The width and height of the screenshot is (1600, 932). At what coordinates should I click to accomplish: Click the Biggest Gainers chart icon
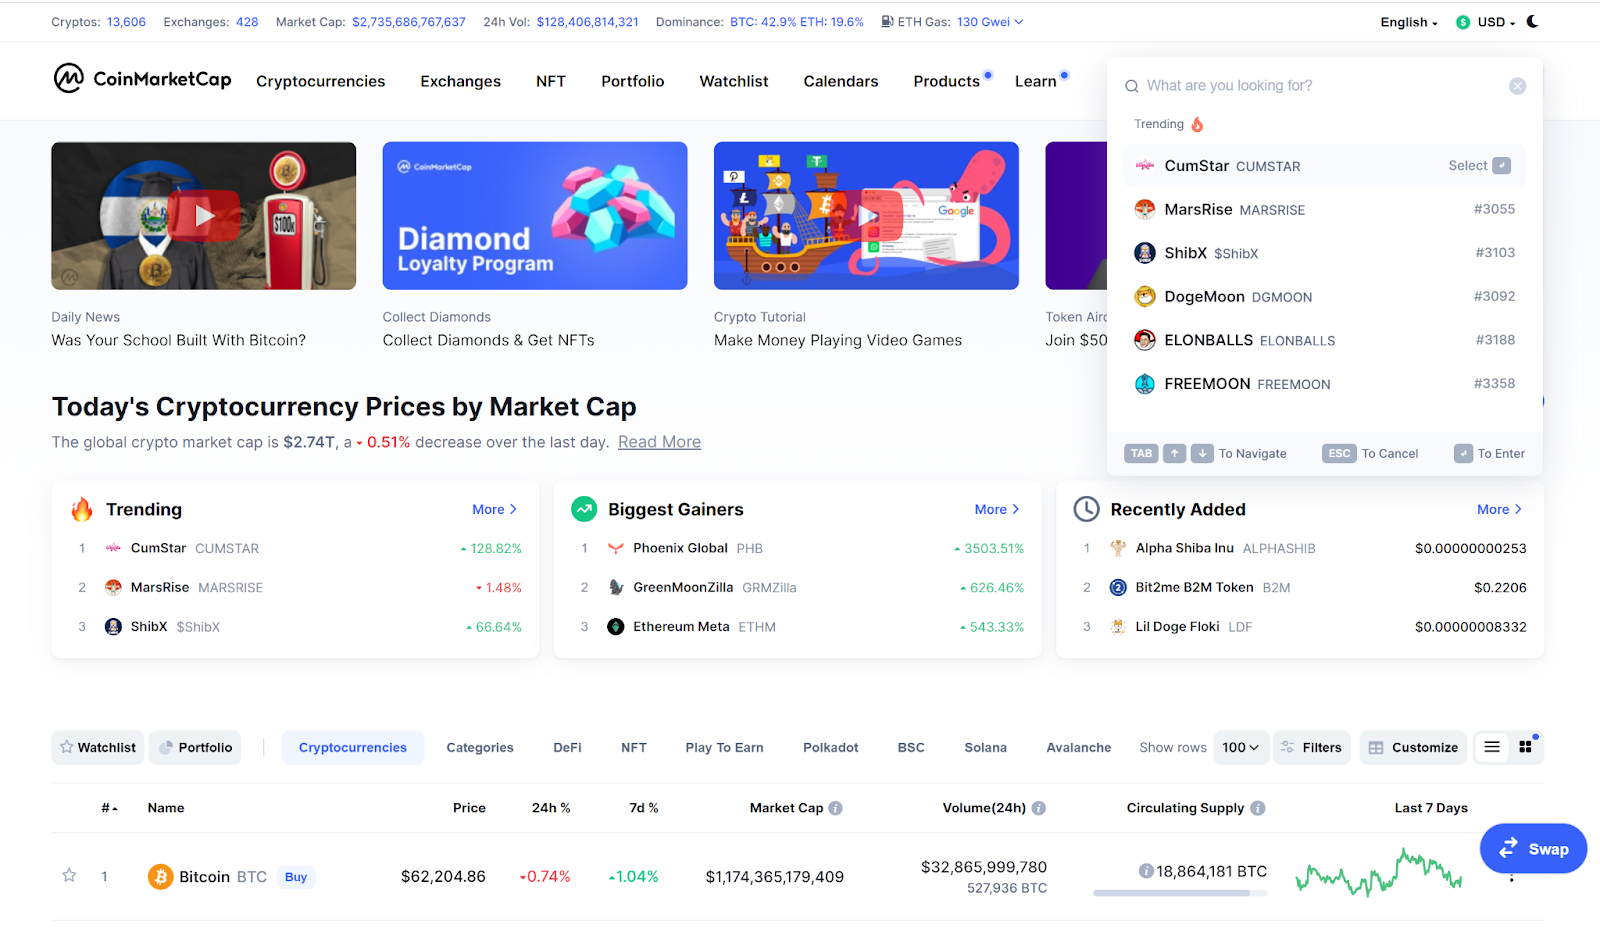tap(584, 509)
